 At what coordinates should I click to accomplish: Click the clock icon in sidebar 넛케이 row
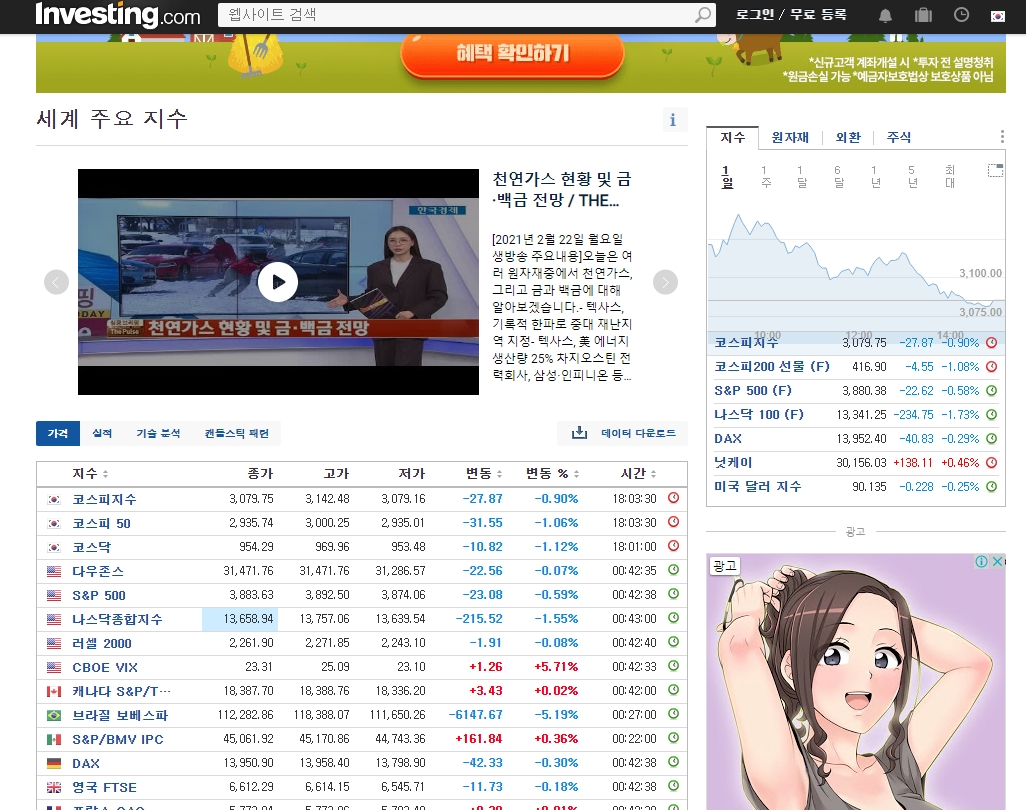click(991, 463)
